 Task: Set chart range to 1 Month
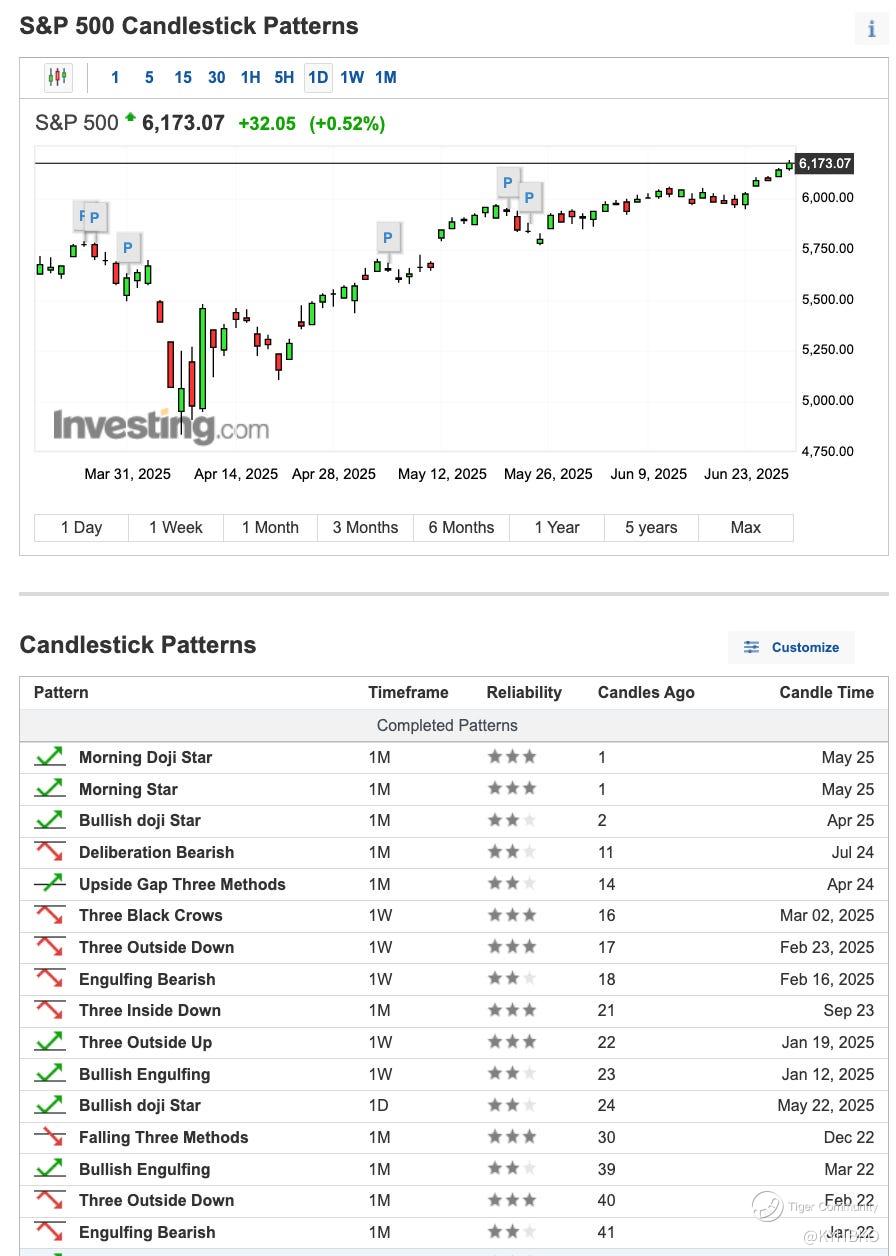[270, 527]
